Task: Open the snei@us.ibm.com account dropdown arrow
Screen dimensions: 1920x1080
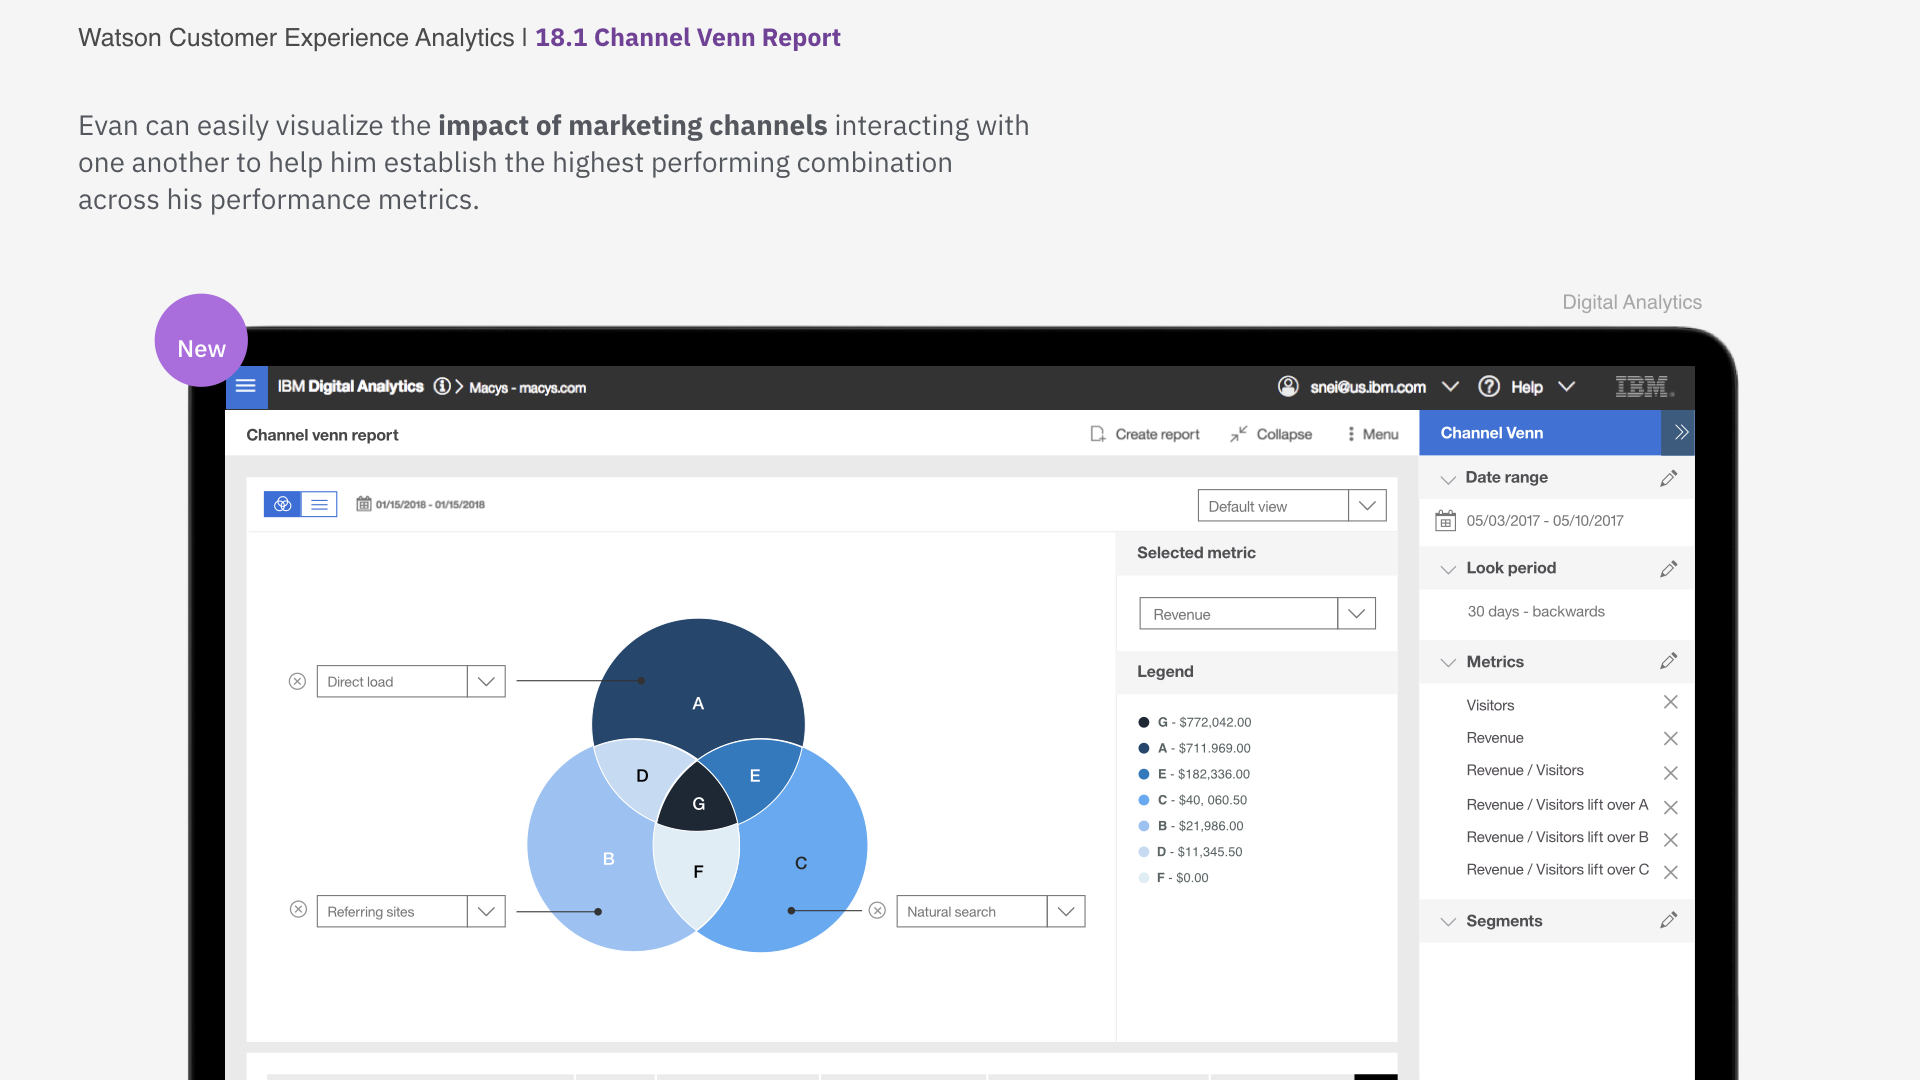Action: [x=1450, y=386]
